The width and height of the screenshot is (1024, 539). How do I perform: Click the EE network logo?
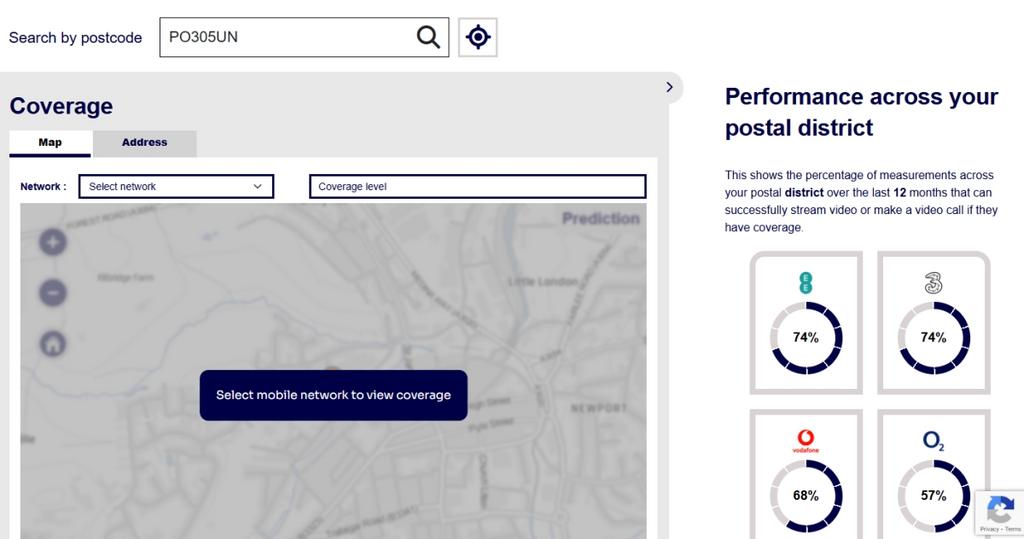point(806,283)
